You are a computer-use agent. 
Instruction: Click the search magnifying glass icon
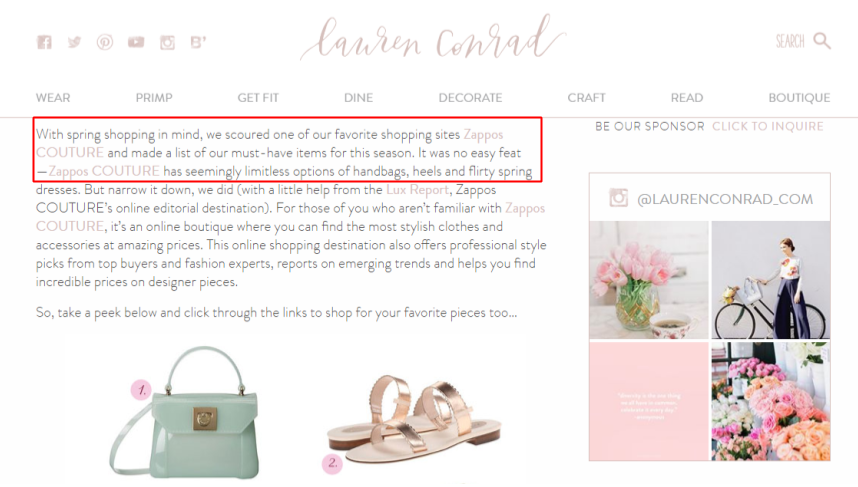(822, 40)
